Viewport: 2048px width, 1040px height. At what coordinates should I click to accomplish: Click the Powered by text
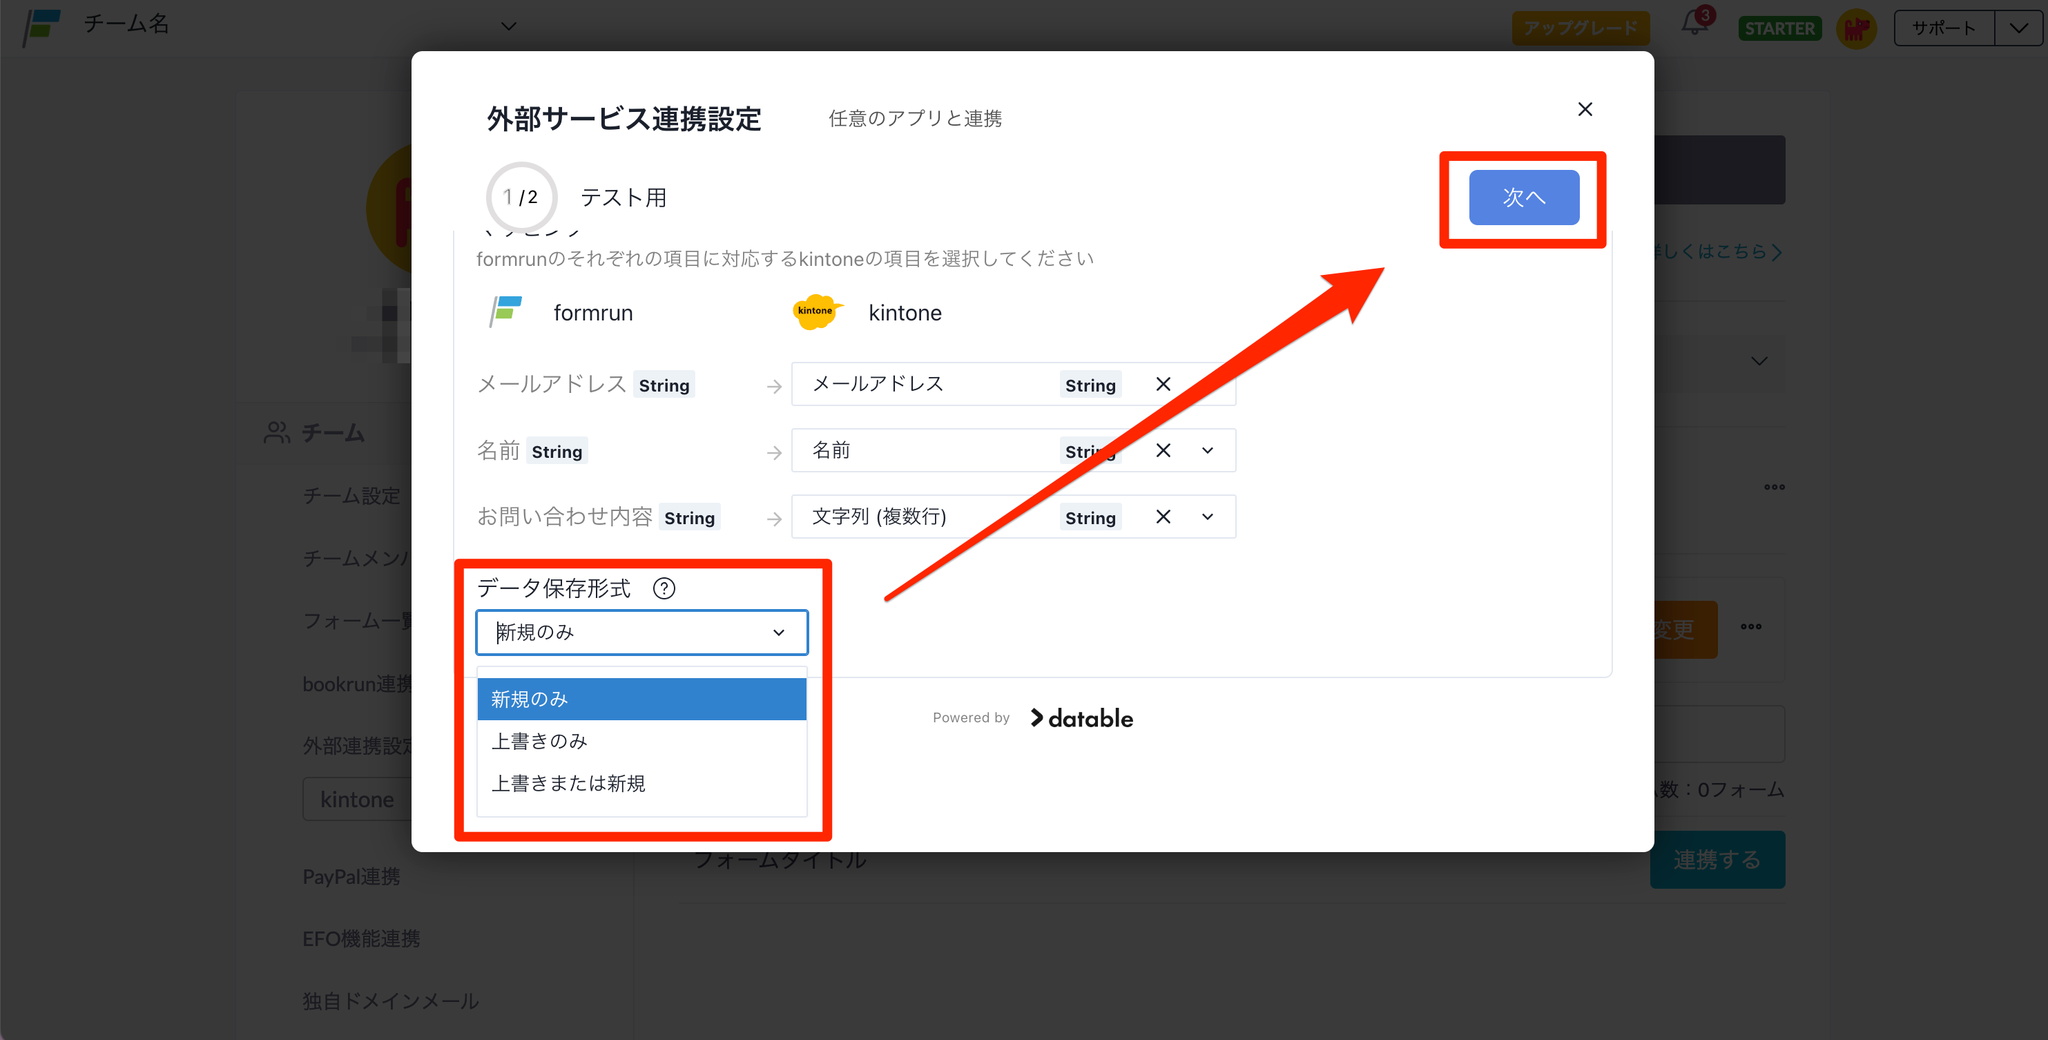click(971, 718)
